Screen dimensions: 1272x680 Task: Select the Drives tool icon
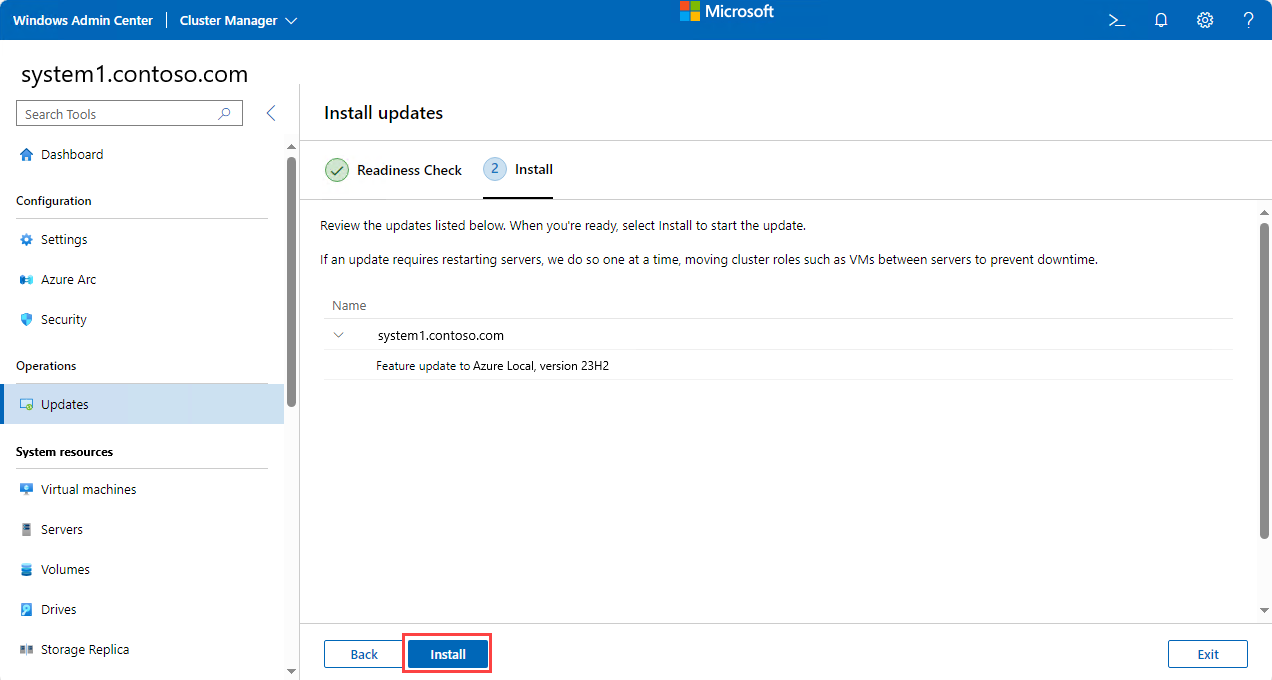pyautogui.click(x=24, y=609)
